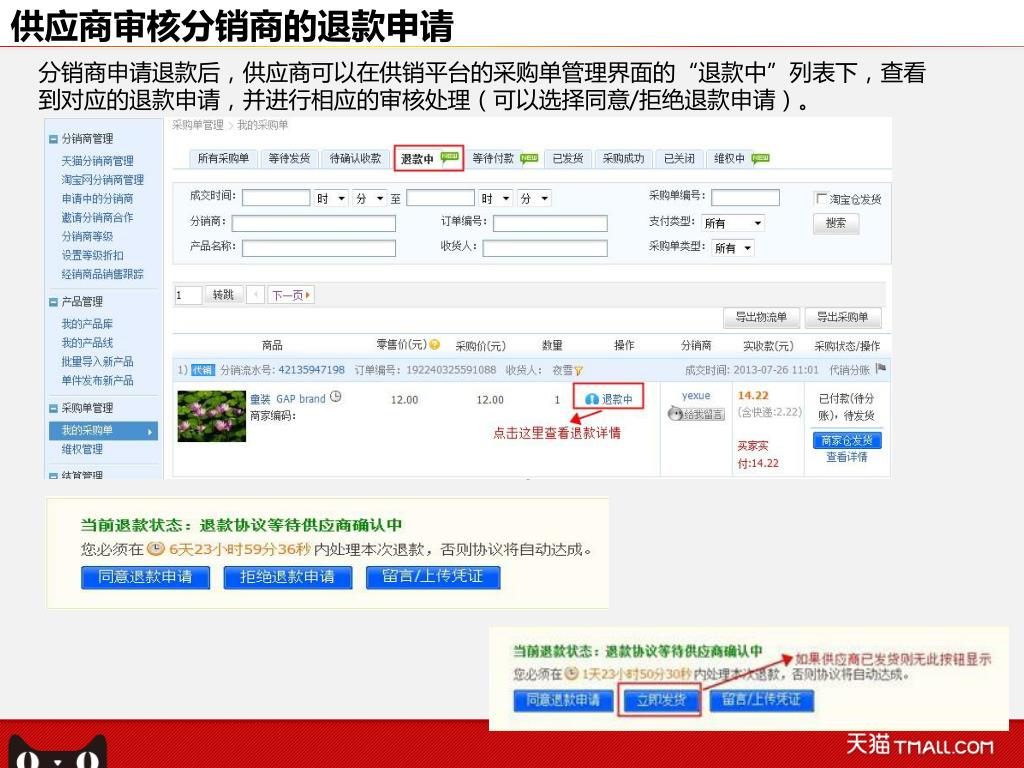
Task: Switch to 等待发货 tab
Action: coord(289,159)
